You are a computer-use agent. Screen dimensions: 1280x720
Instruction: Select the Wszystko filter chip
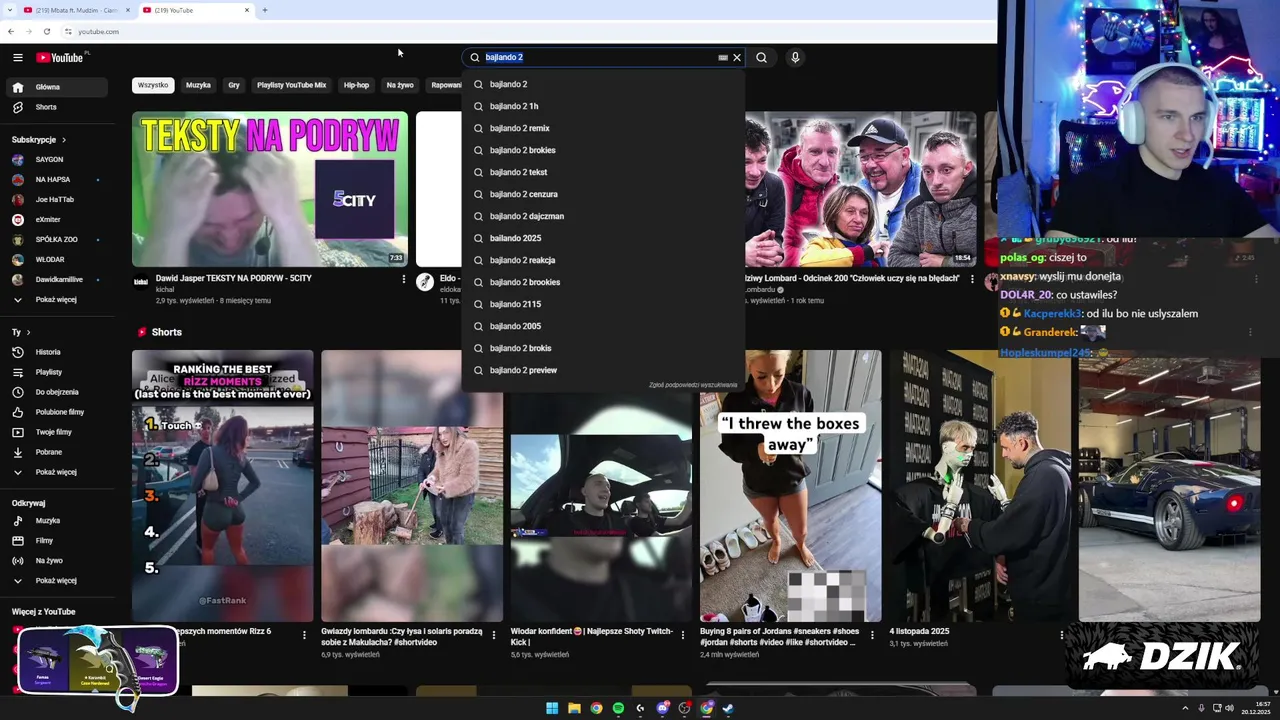pyautogui.click(x=153, y=85)
